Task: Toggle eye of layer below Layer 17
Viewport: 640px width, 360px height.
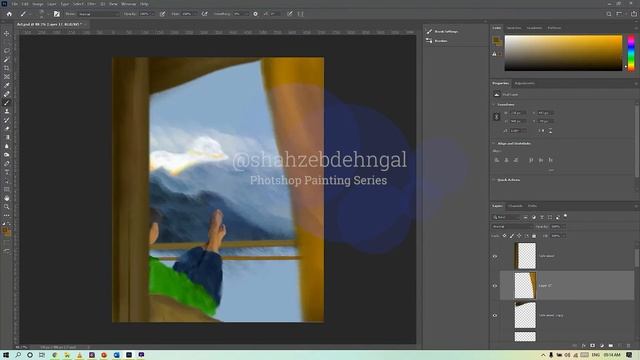Action: tap(495, 316)
